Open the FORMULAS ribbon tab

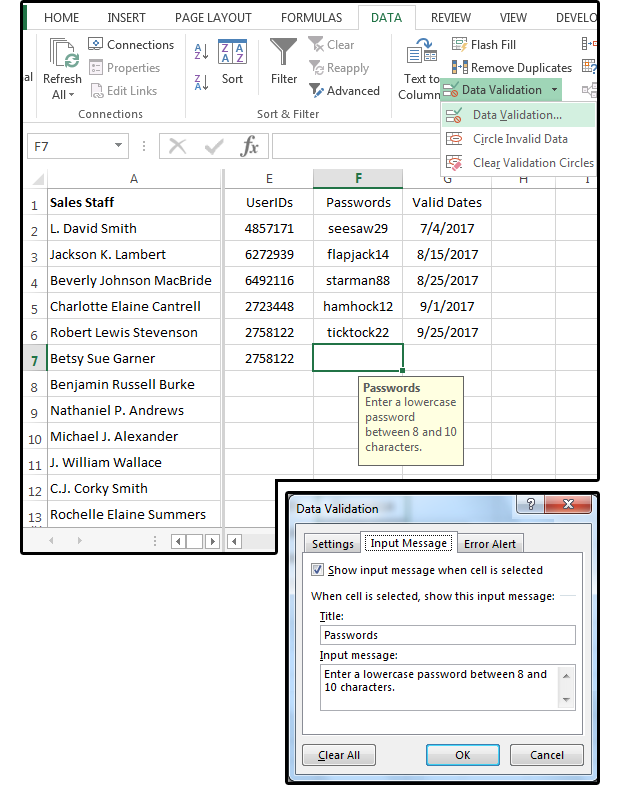[x=312, y=18]
